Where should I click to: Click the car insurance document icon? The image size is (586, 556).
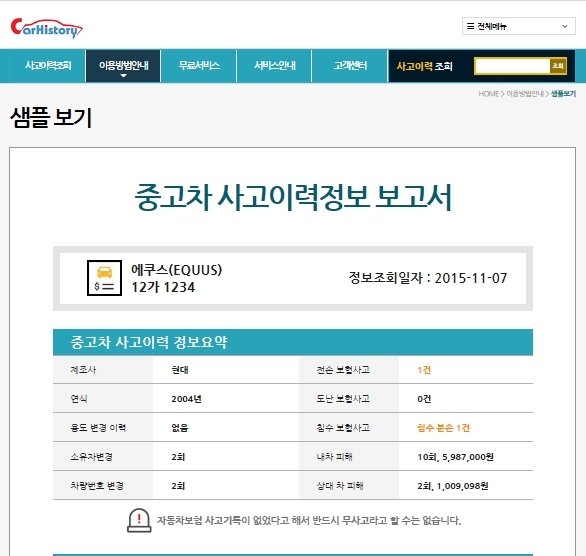[x=104, y=278]
